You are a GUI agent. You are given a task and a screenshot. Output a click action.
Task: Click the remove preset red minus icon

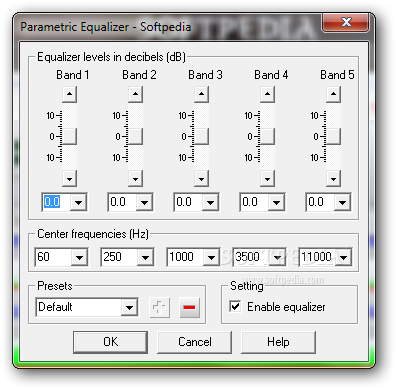coord(189,307)
